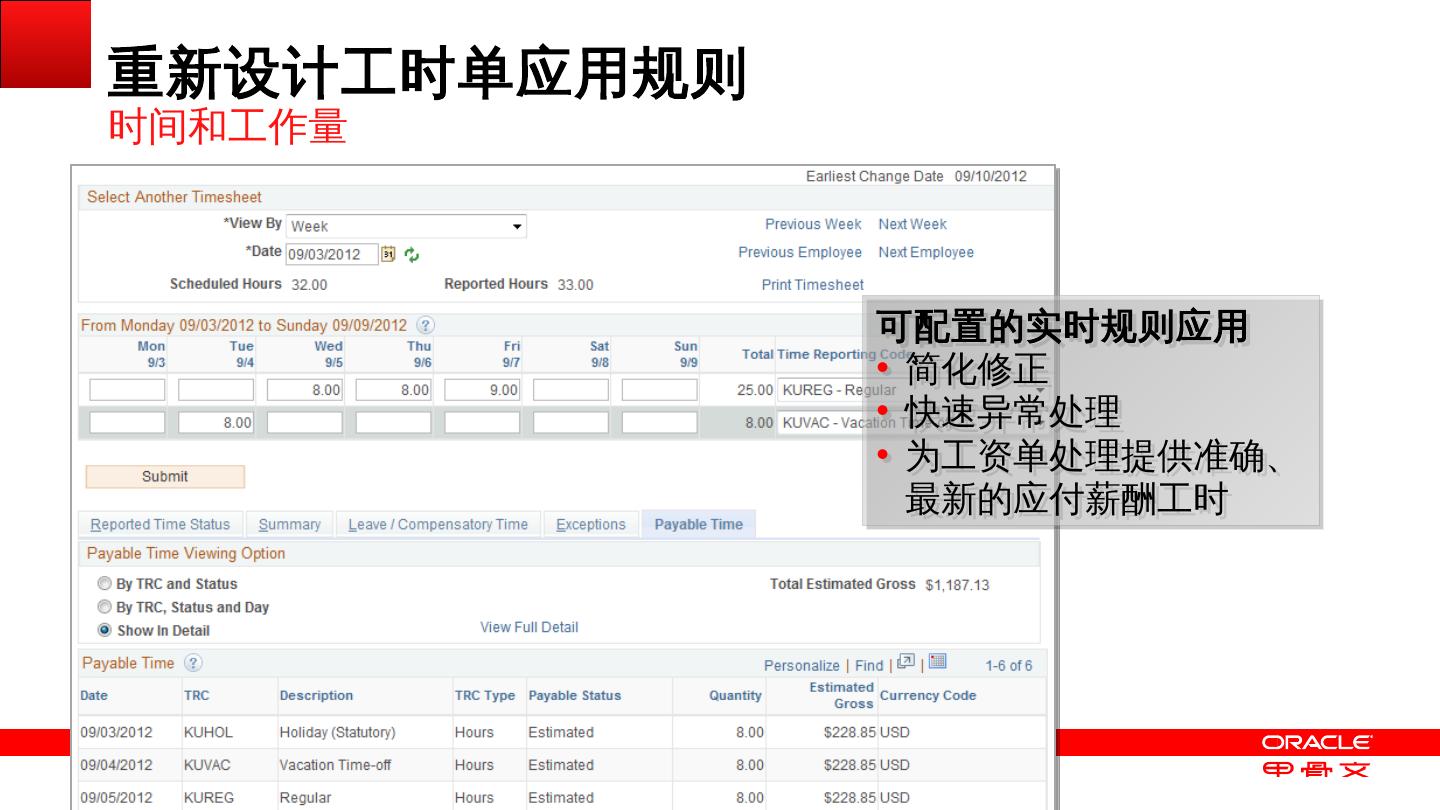Go to Next Week link

coord(912,224)
